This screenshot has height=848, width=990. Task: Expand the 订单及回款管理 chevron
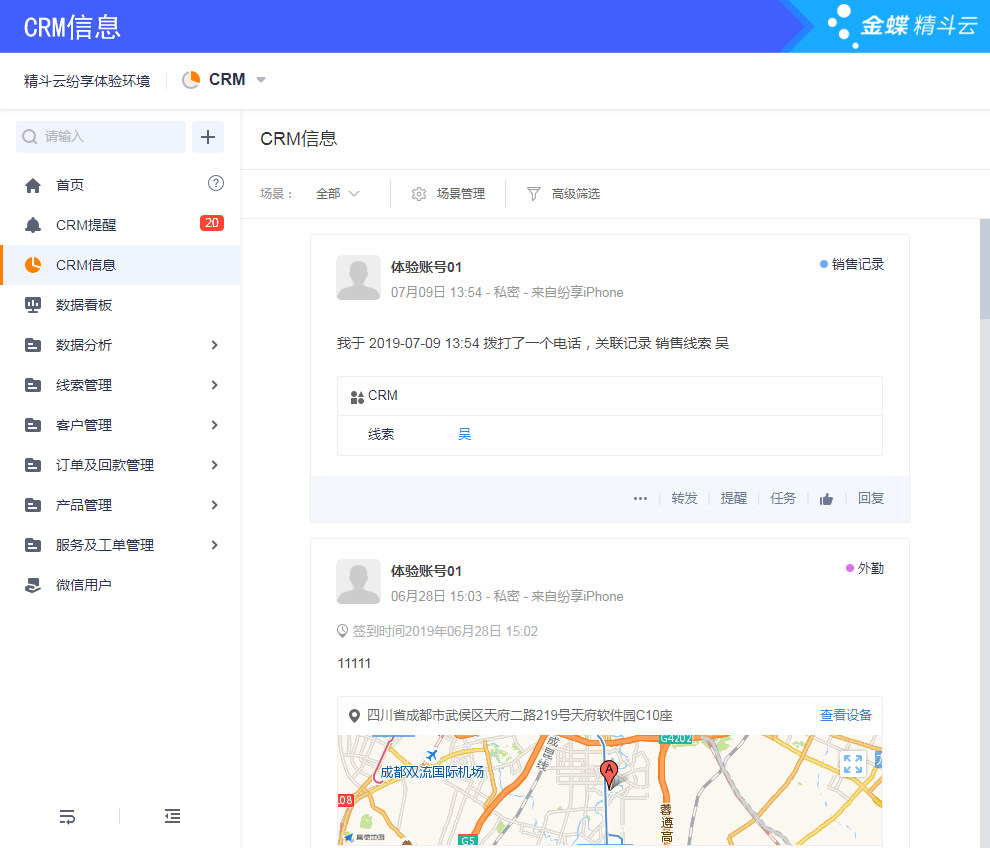coord(215,465)
